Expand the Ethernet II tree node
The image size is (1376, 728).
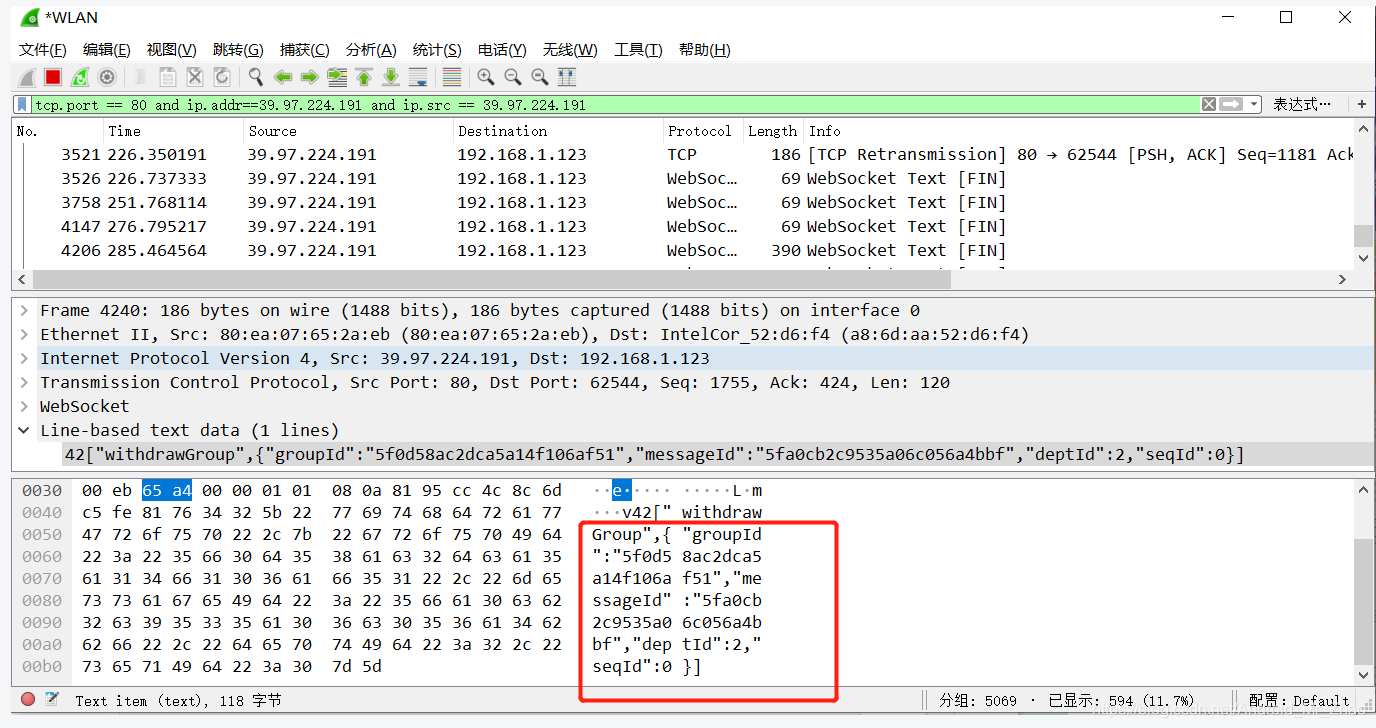24,335
